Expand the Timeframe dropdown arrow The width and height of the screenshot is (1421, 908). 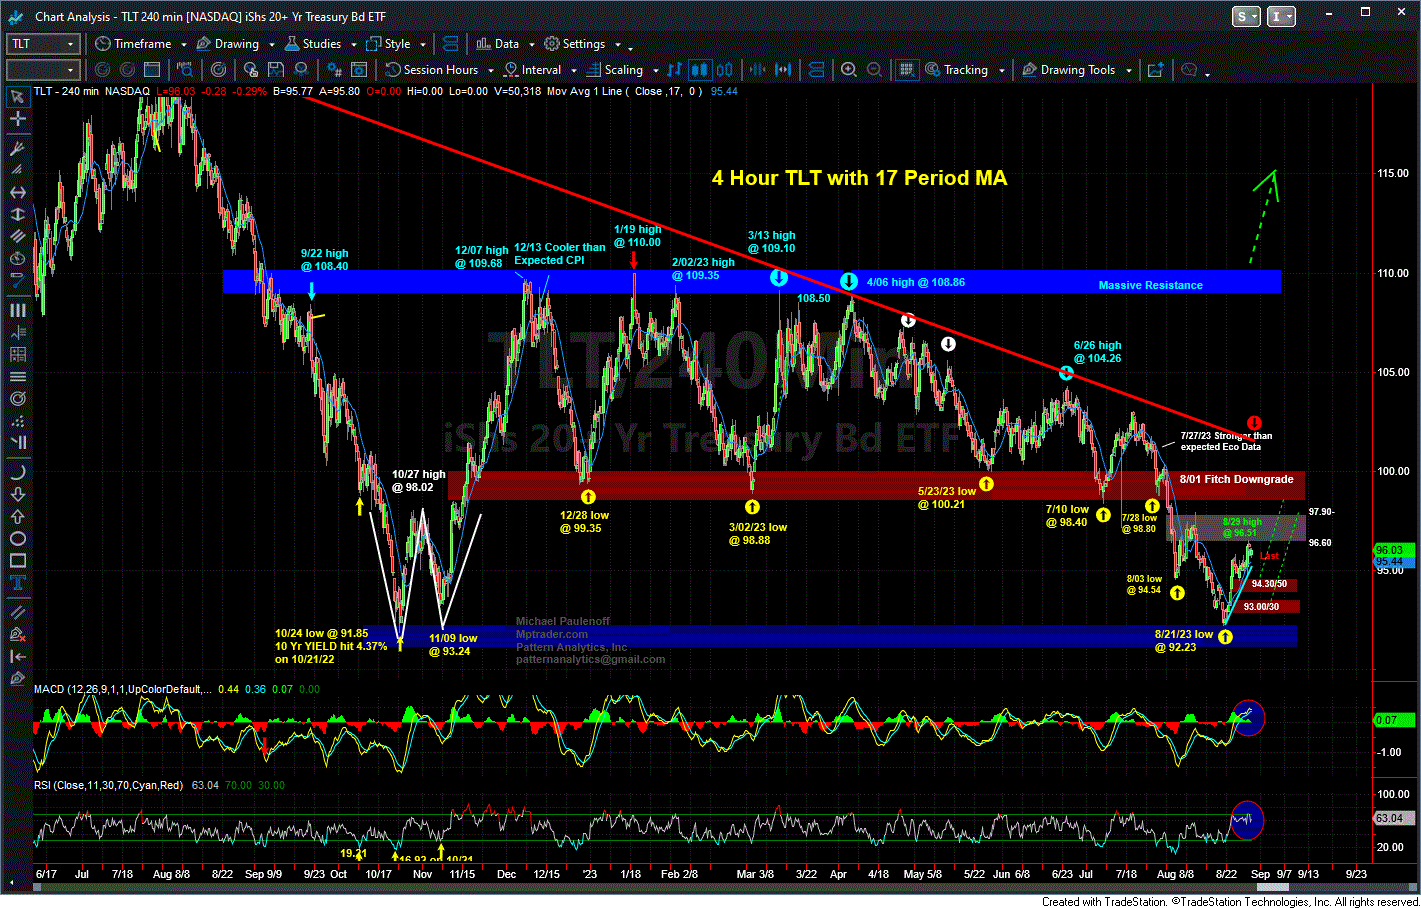tap(184, 45)
